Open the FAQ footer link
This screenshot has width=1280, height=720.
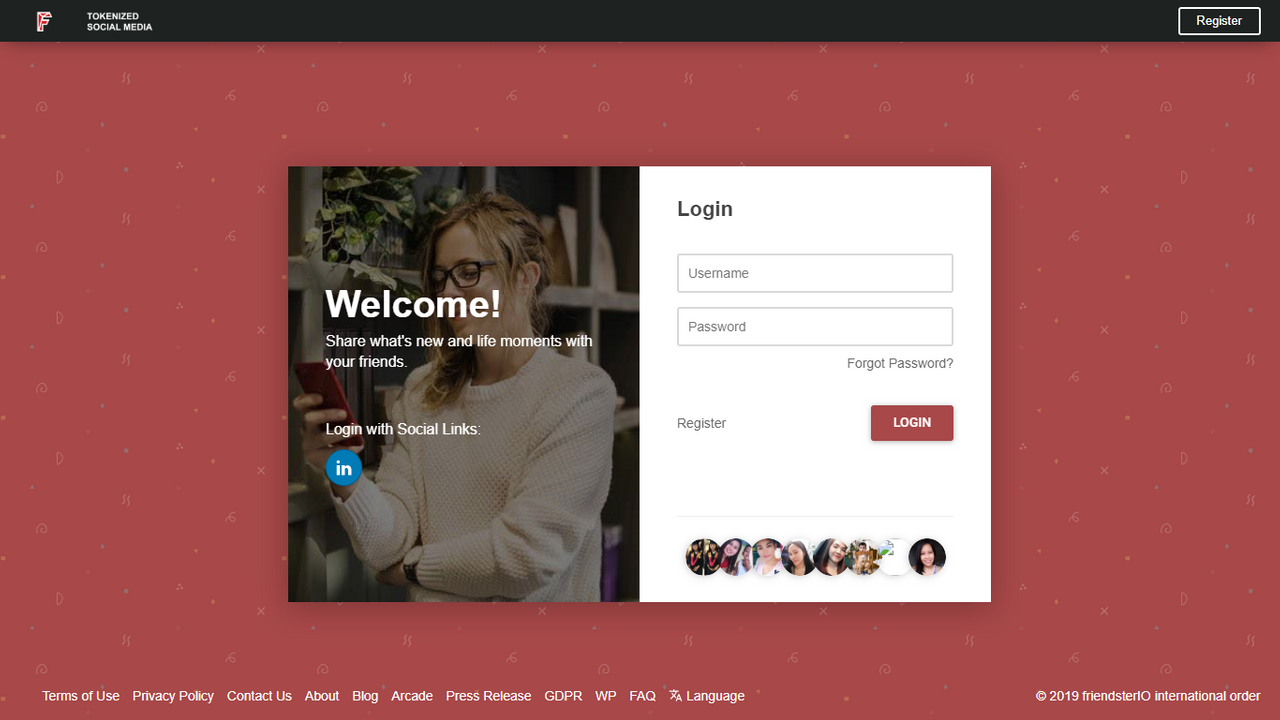643,696
